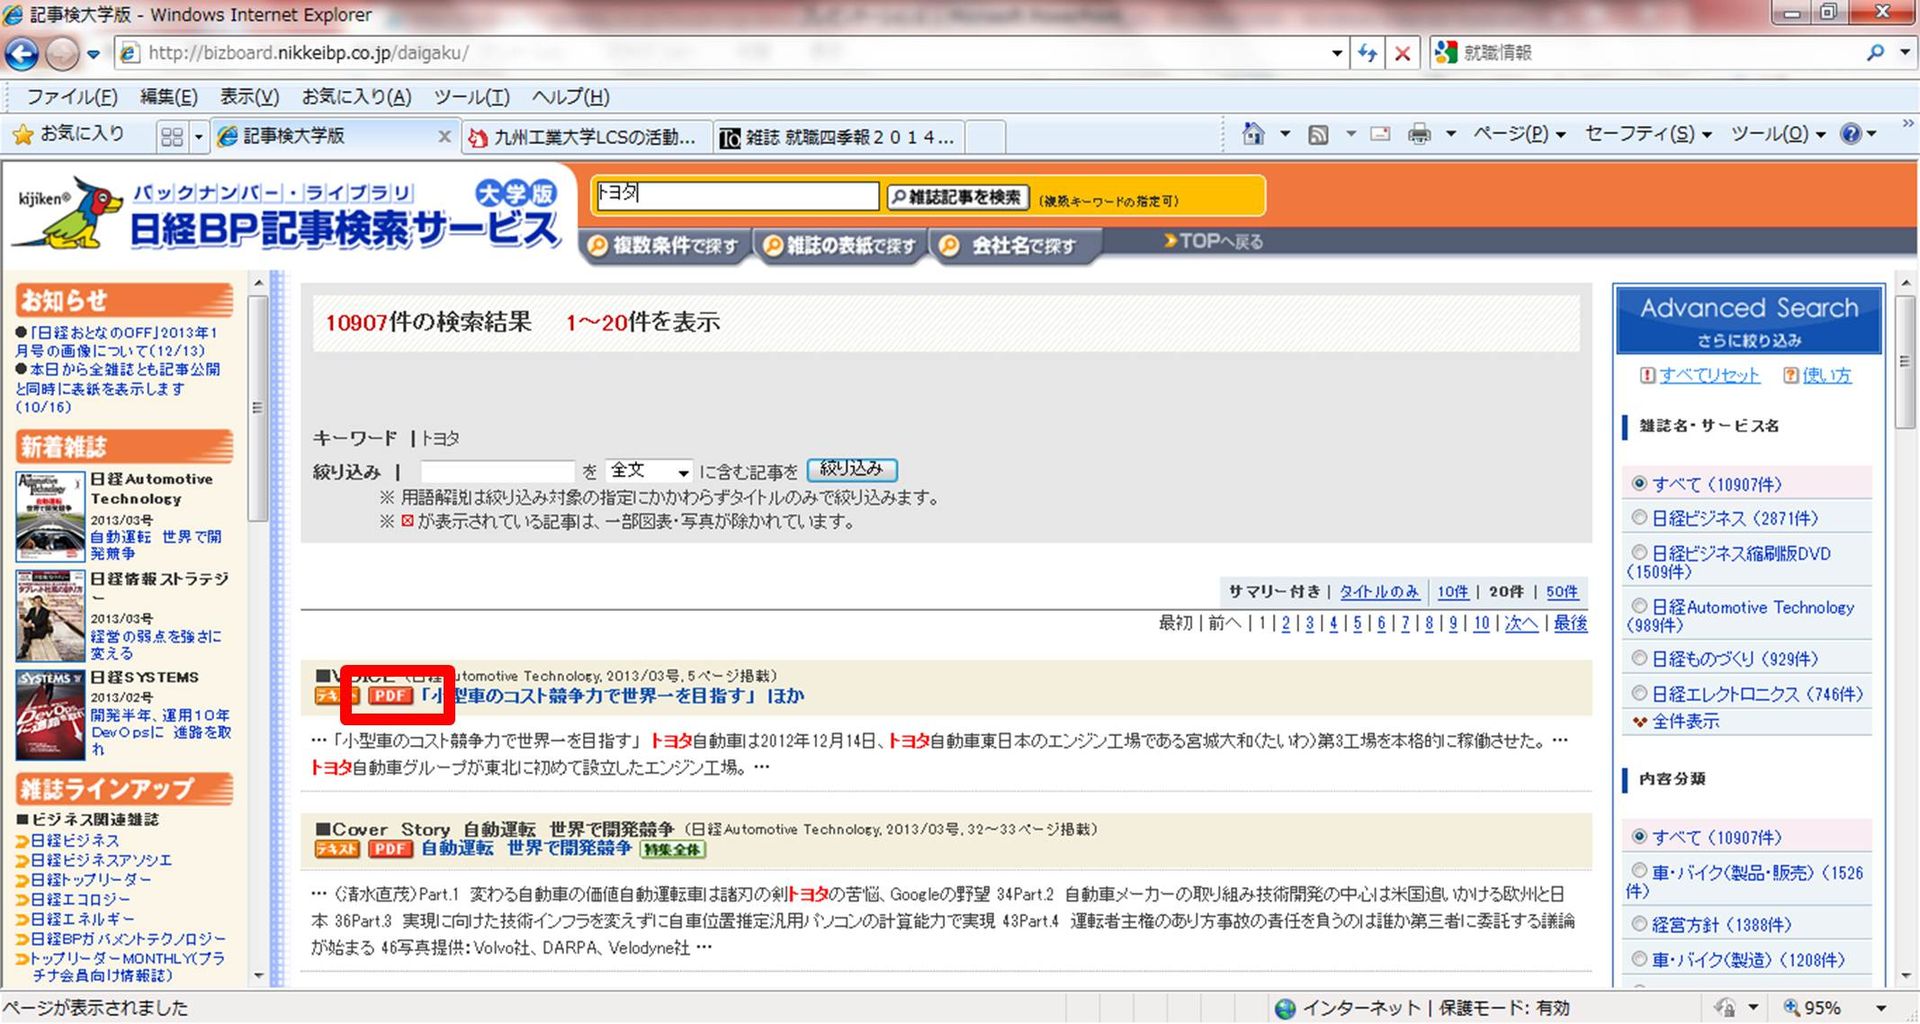Open the Print options dropdown arrow
Image resolution: width=1920 pixels, height=1024 pixels.
click(x=1450, y=134)
